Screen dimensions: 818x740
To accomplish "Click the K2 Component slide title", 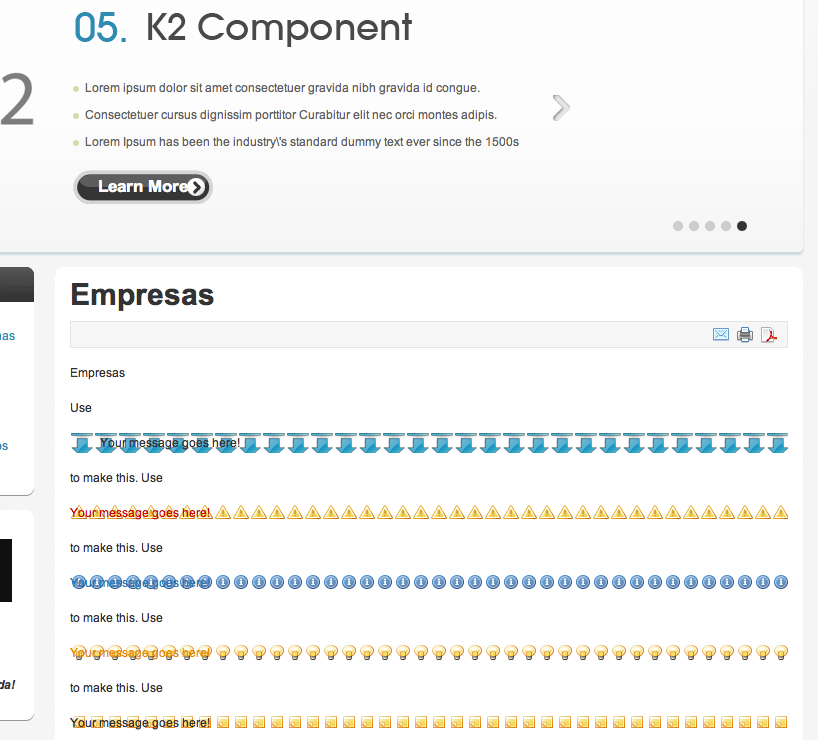I will tap(279, 27).
